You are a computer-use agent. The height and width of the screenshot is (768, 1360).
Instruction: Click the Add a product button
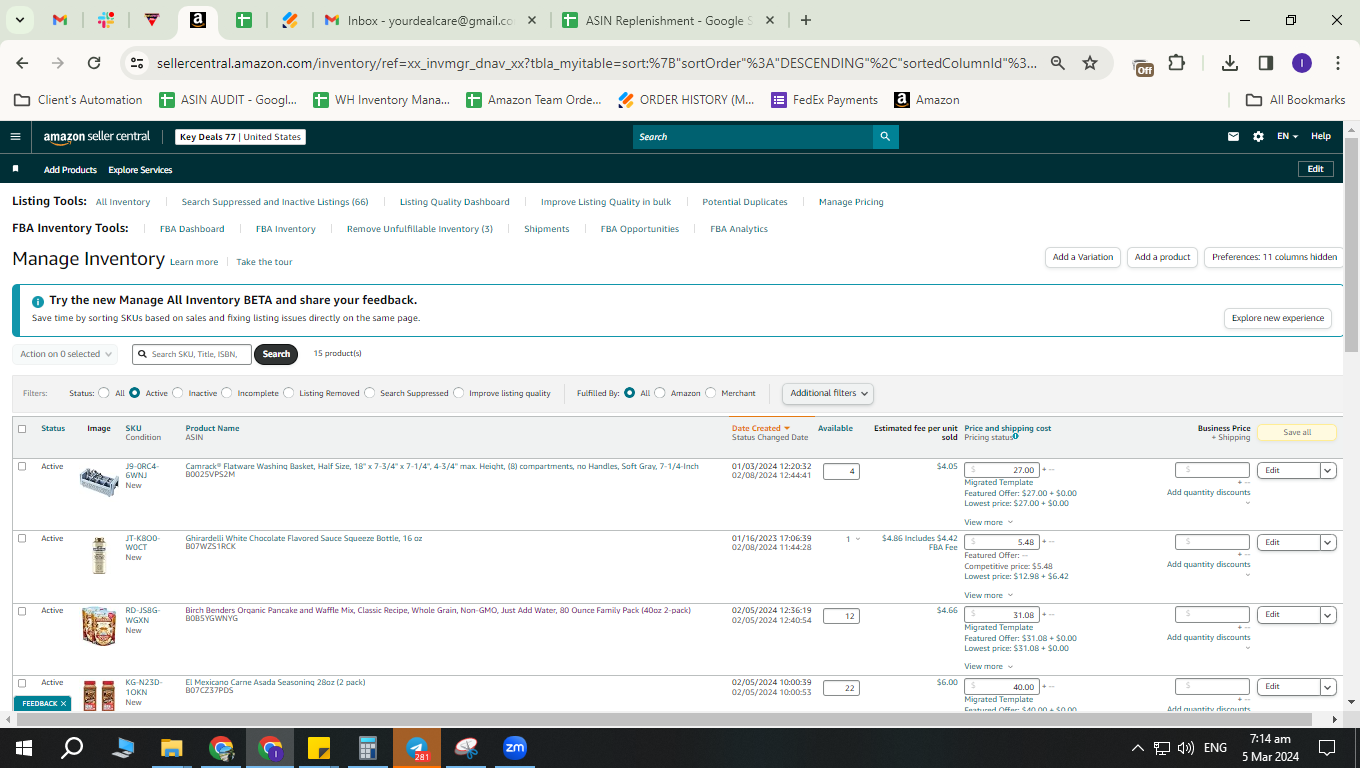click(1163, 257)
